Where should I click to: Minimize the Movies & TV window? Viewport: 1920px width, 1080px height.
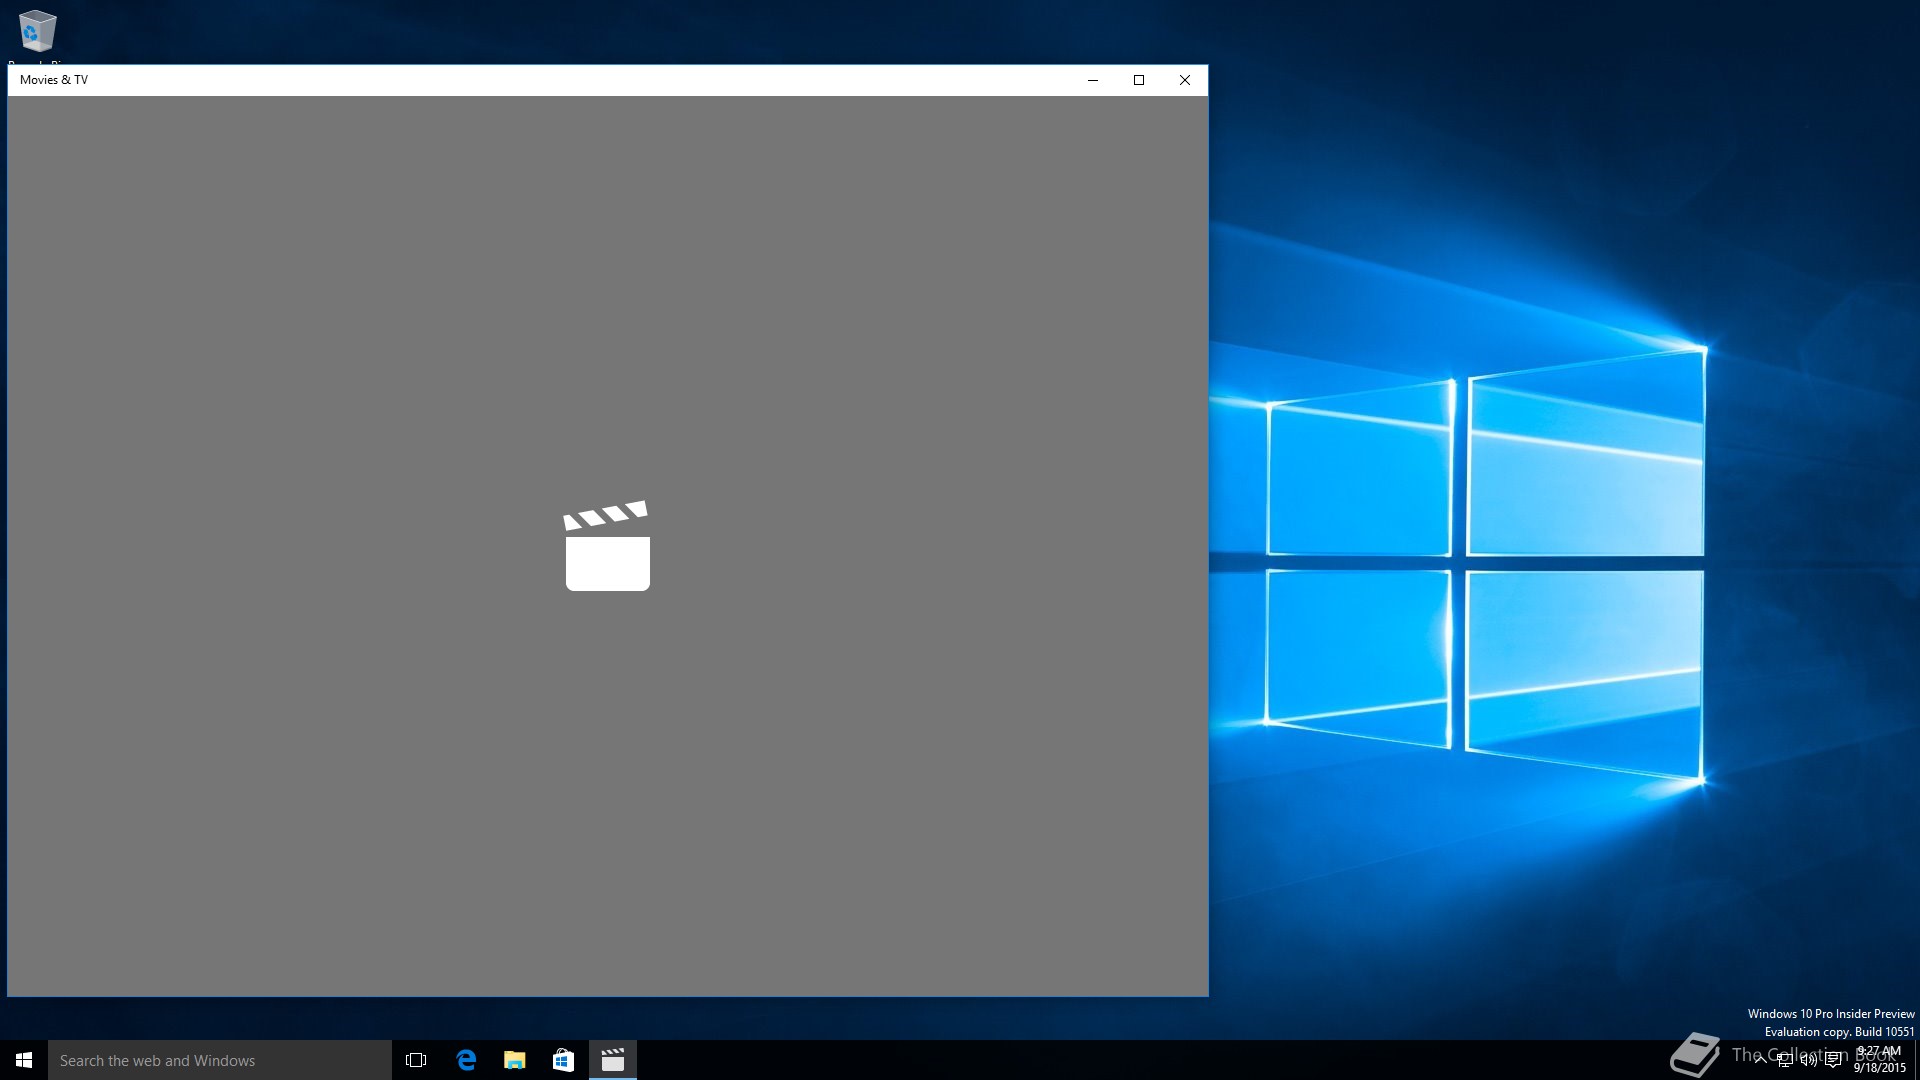[1093, 80]
